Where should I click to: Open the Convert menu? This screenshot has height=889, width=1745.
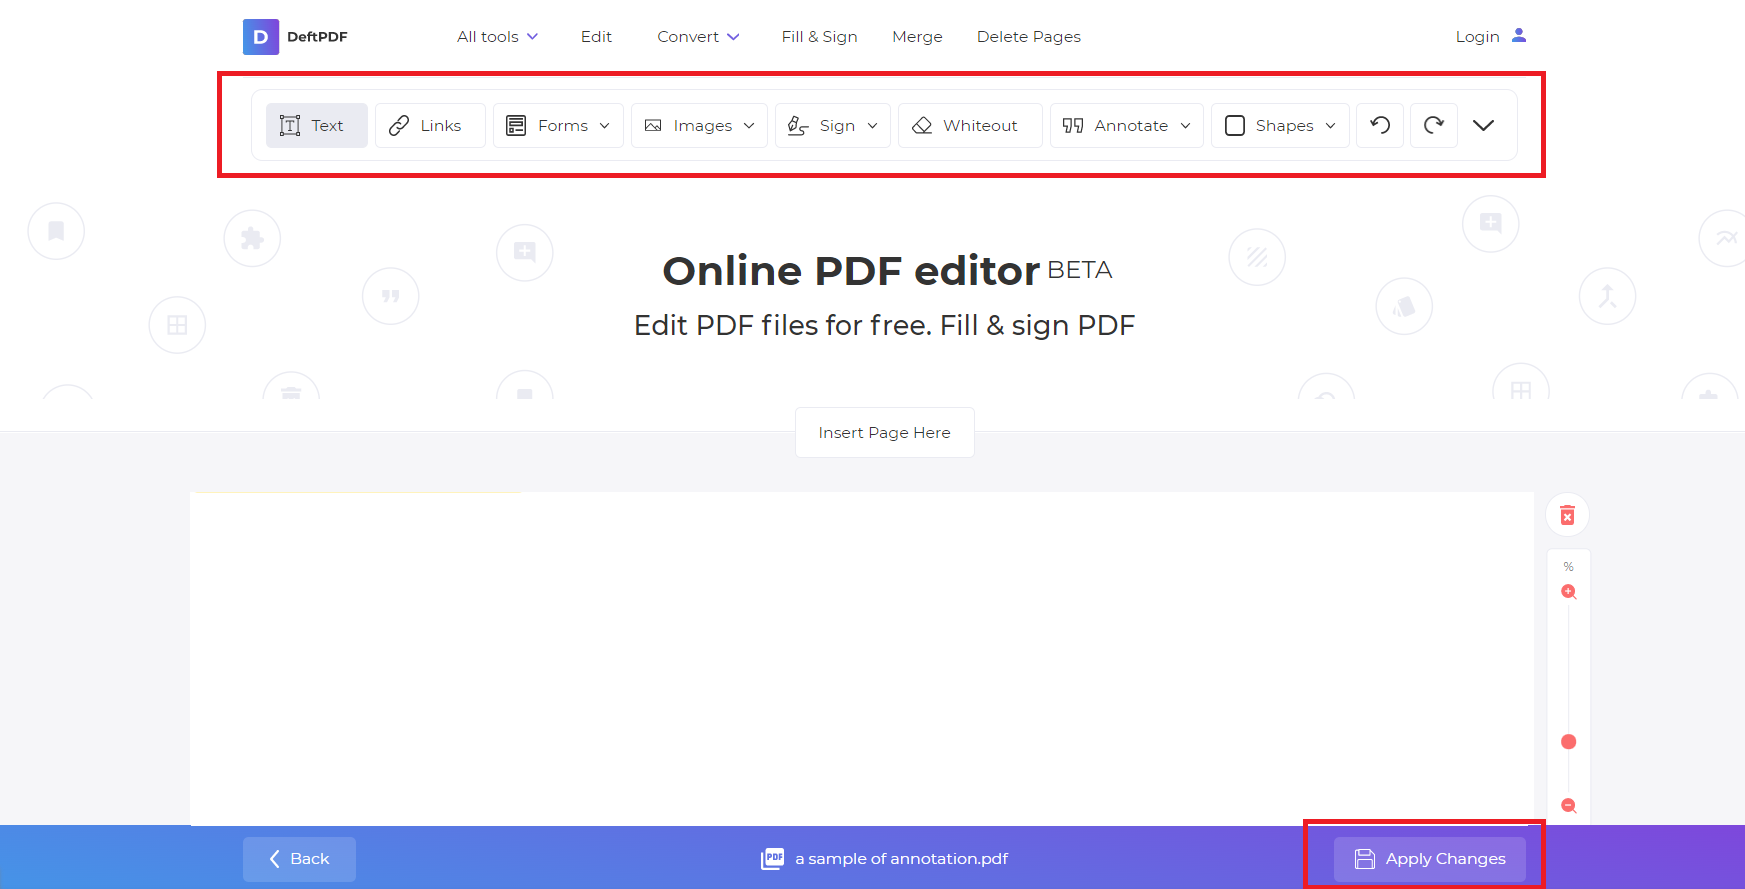pyautogui.click(x=698, y=37)
